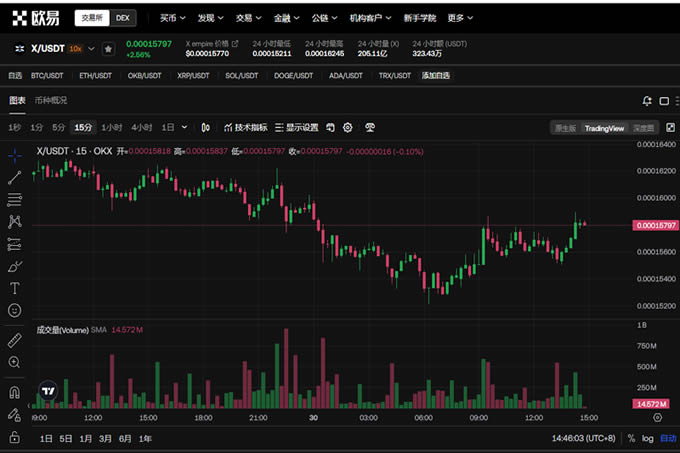Select the trend line drawing tool

[15, 177]
